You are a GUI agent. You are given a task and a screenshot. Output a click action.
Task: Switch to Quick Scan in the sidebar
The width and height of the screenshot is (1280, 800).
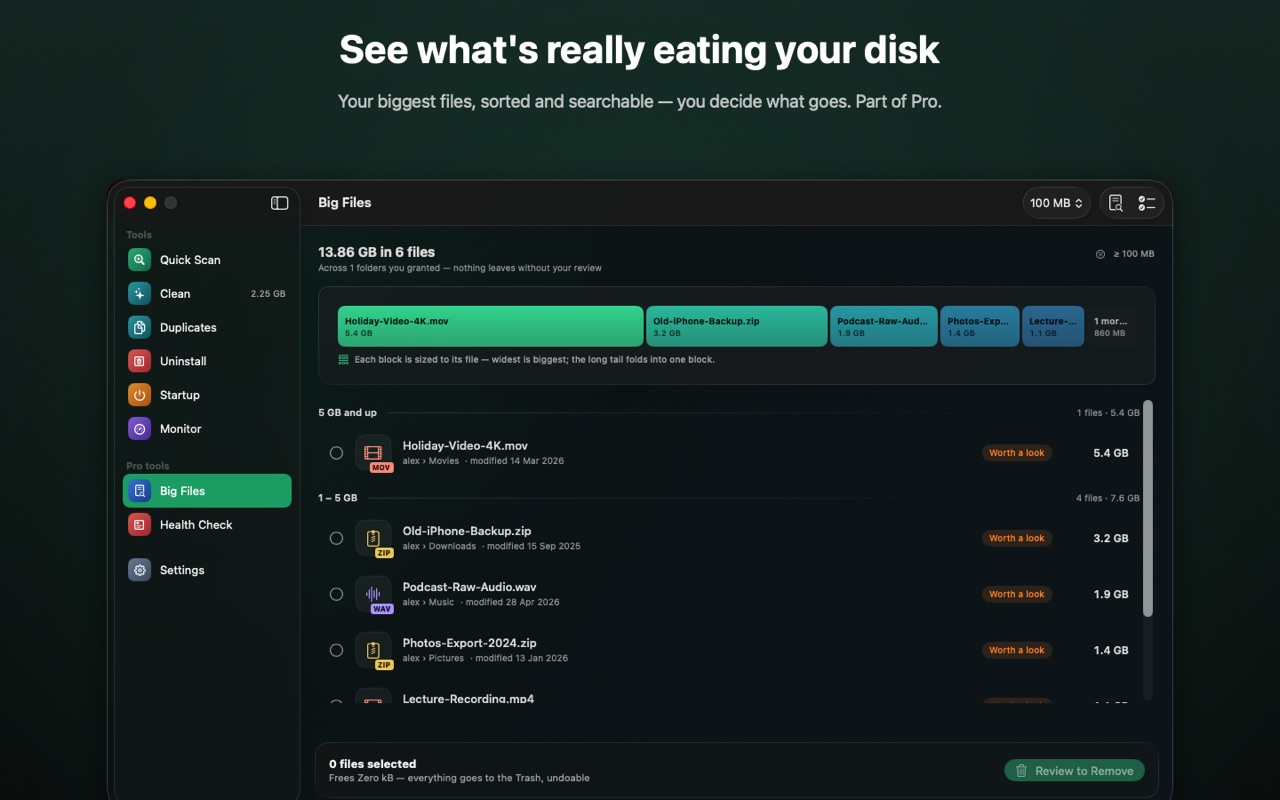[x=207, y=260]
